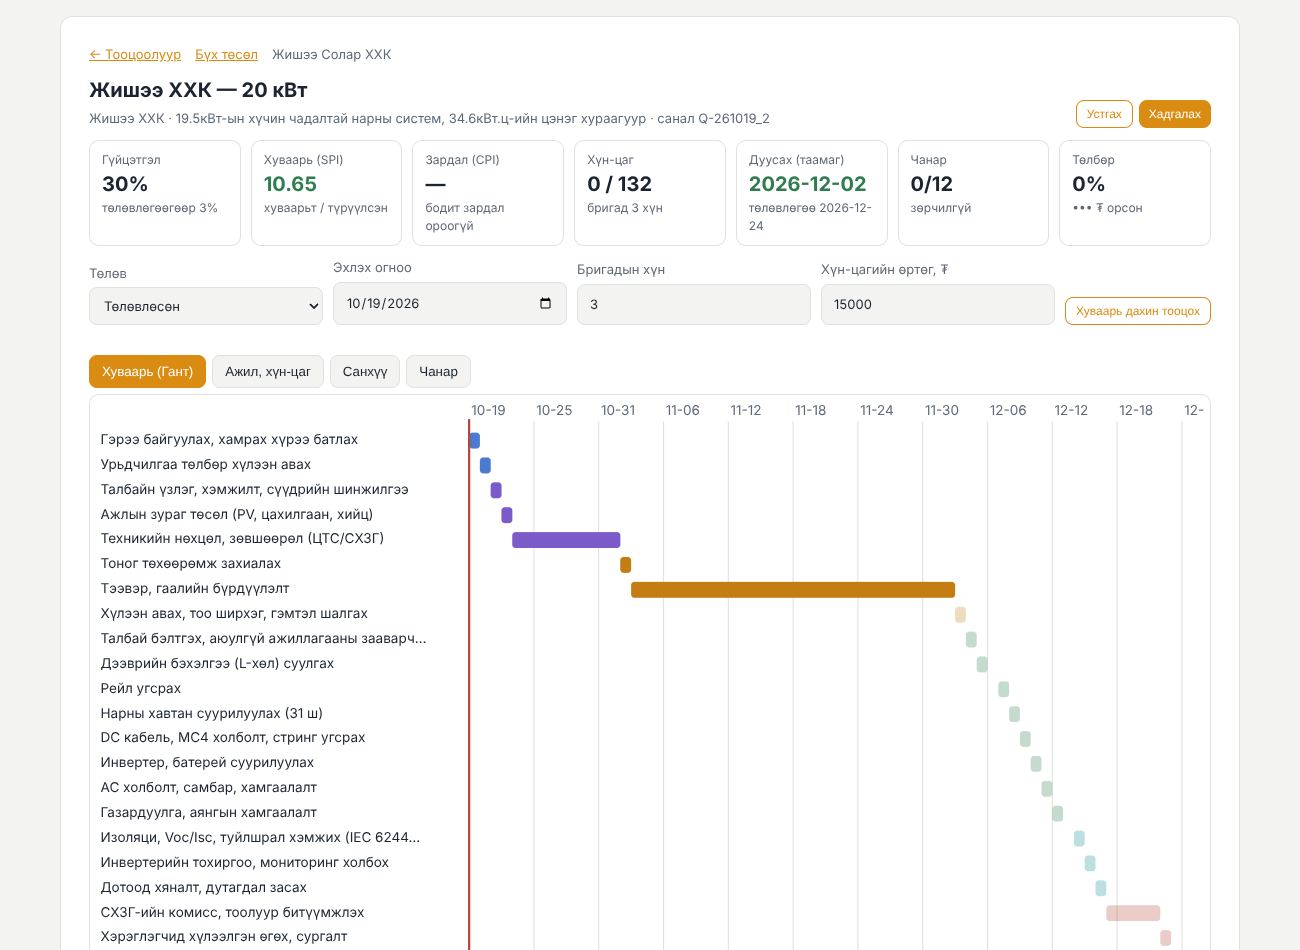
Task: Click task row Ажлын зураг төсөл
Action: 237,514
